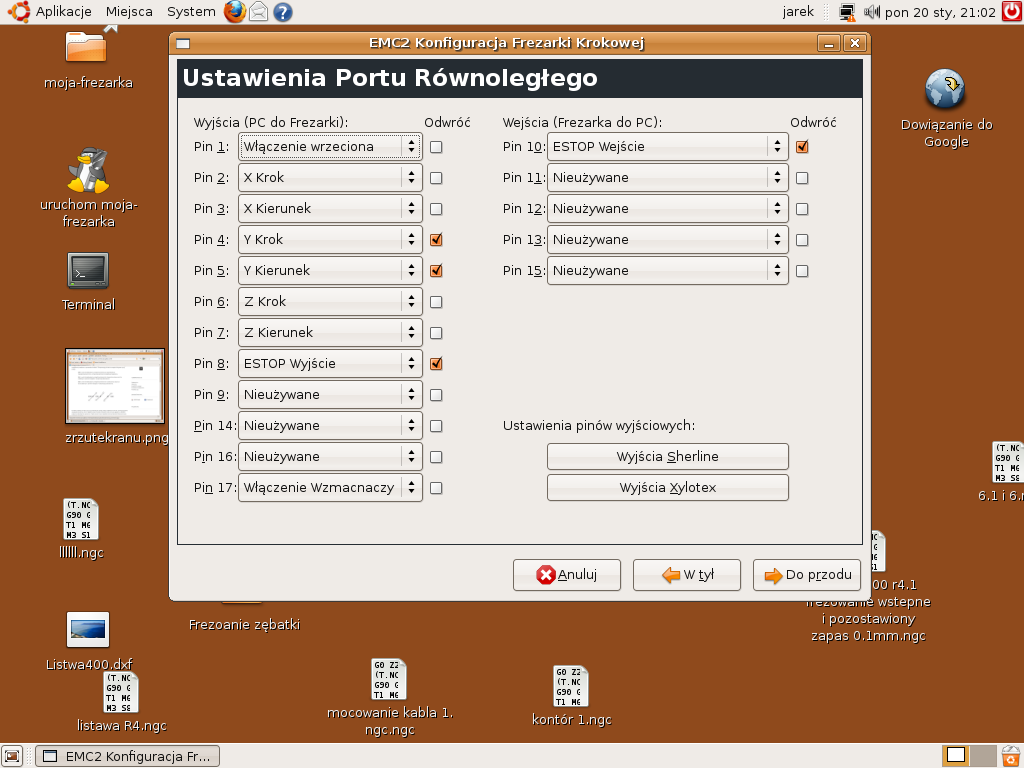
Task: Open the EMC2 window menu icon in title bar
Action: [183, 44]
